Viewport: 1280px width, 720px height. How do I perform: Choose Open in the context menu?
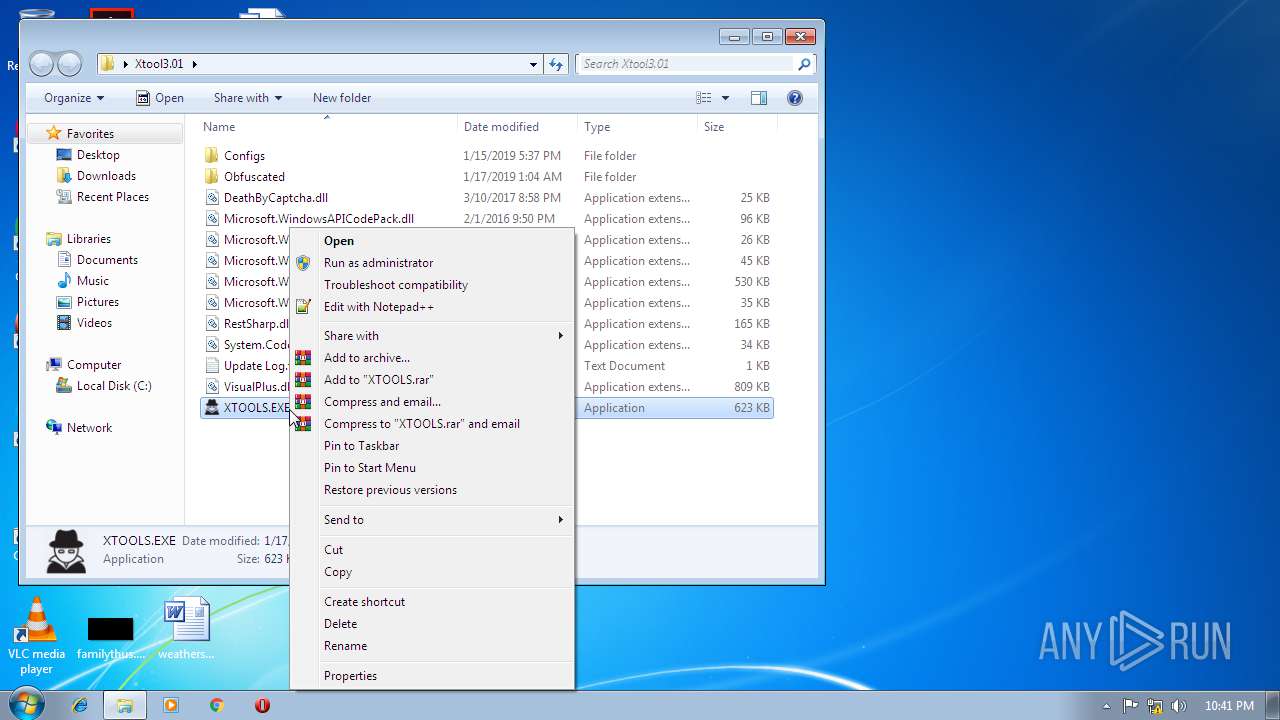433,241
